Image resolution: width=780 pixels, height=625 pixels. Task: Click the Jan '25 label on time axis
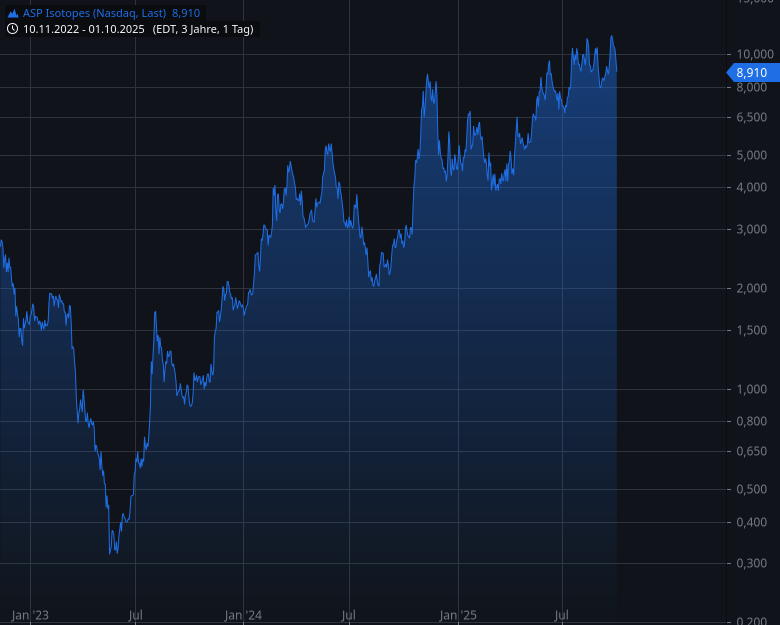[x=456, y=615]
